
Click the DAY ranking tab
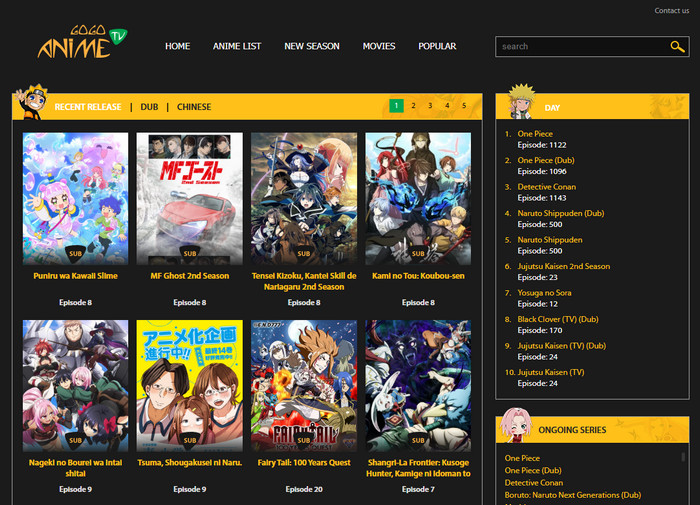pos(552,108)
